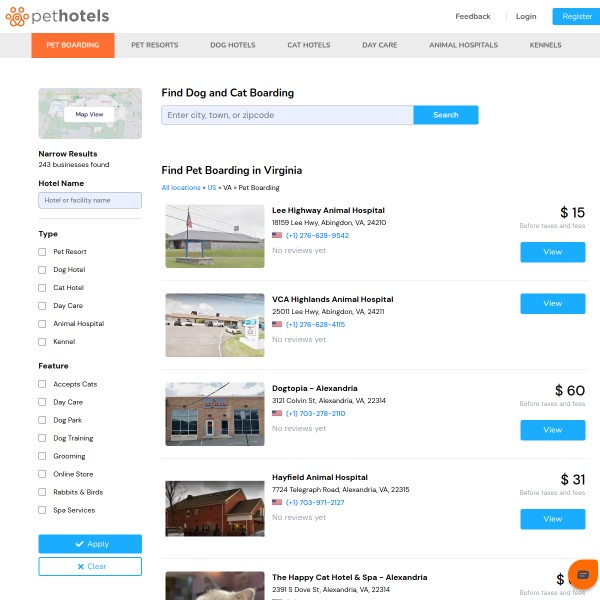Enable the Accepts Cats feature filter

click(x=42, y=384)
